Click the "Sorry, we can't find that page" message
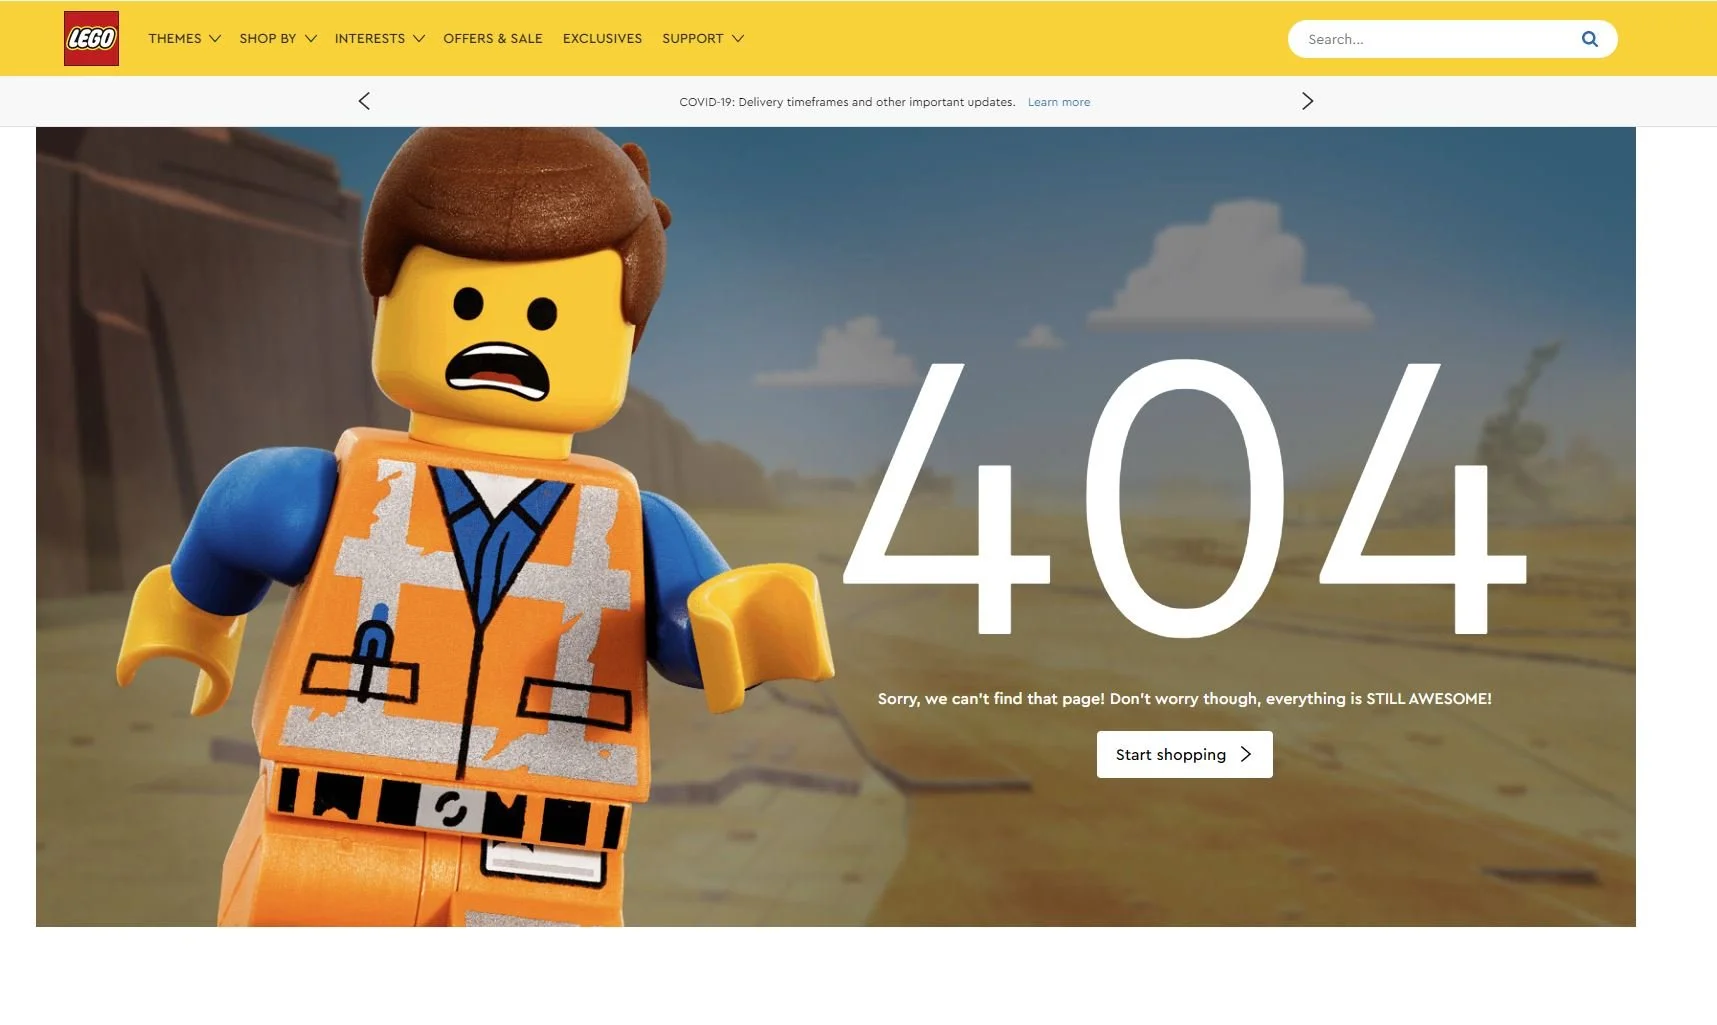Image resolution: width=1717 pixels, height=1025 pixels. (1185, 699)
